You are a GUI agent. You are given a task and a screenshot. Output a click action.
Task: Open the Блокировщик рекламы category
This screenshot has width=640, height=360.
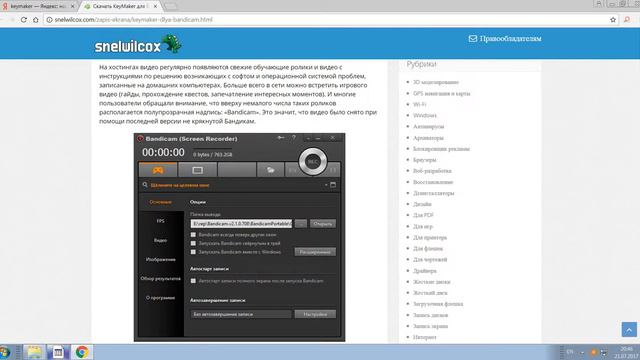(x=441, y=149)
